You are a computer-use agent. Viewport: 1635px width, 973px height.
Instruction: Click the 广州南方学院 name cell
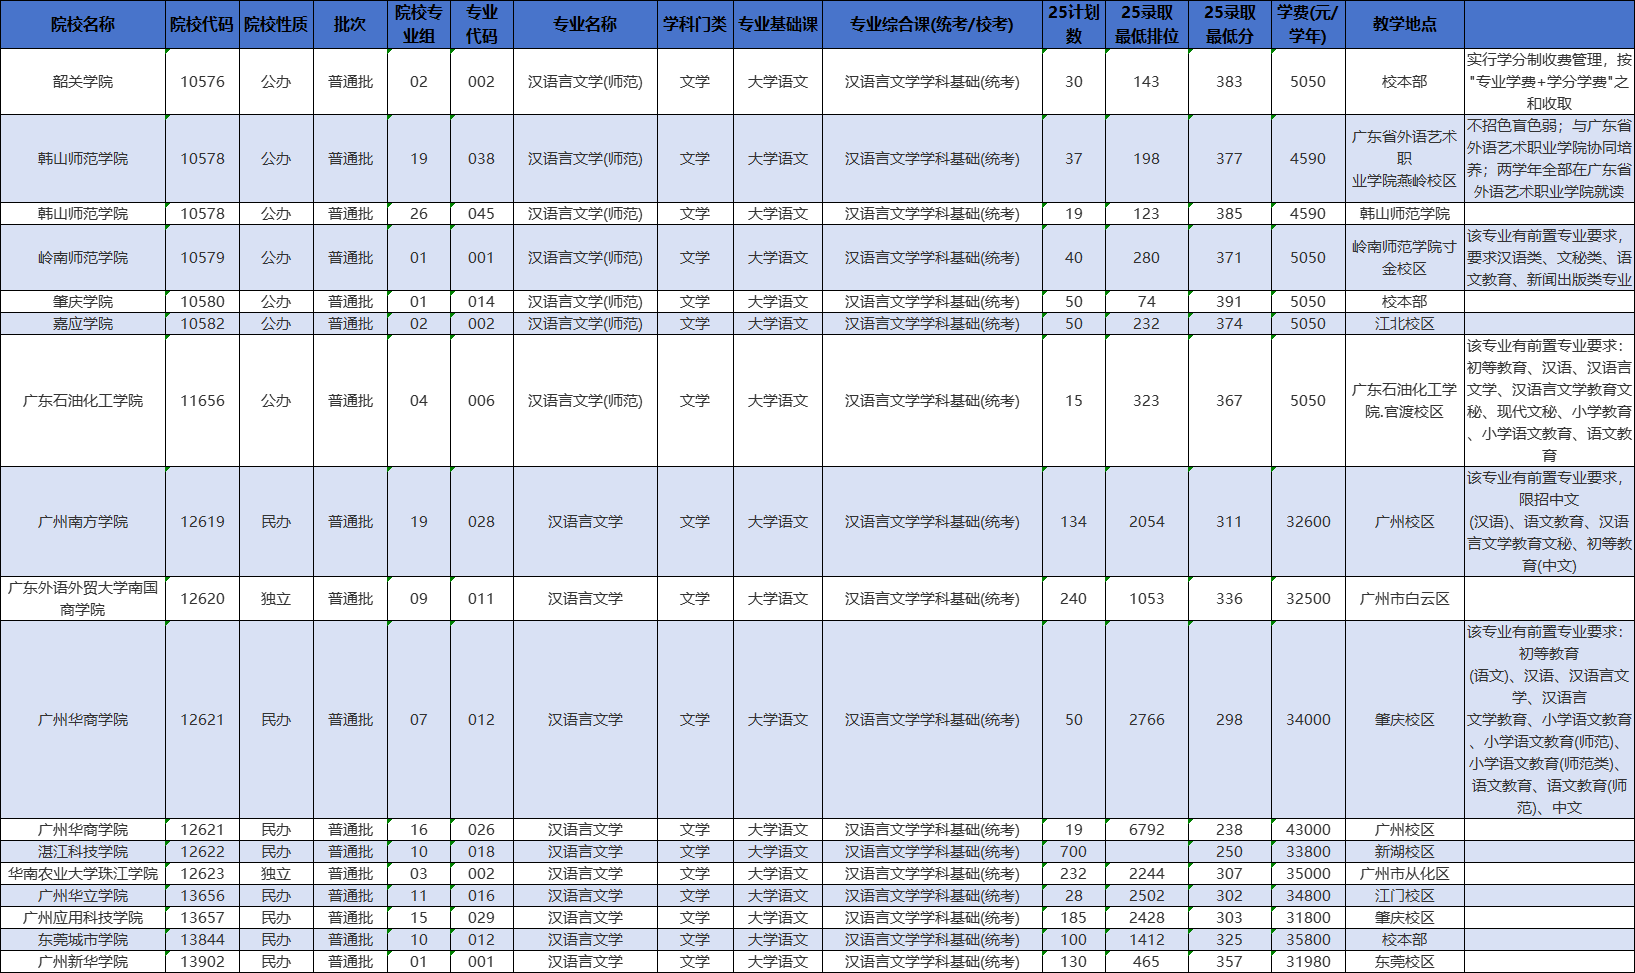[83, 521]
